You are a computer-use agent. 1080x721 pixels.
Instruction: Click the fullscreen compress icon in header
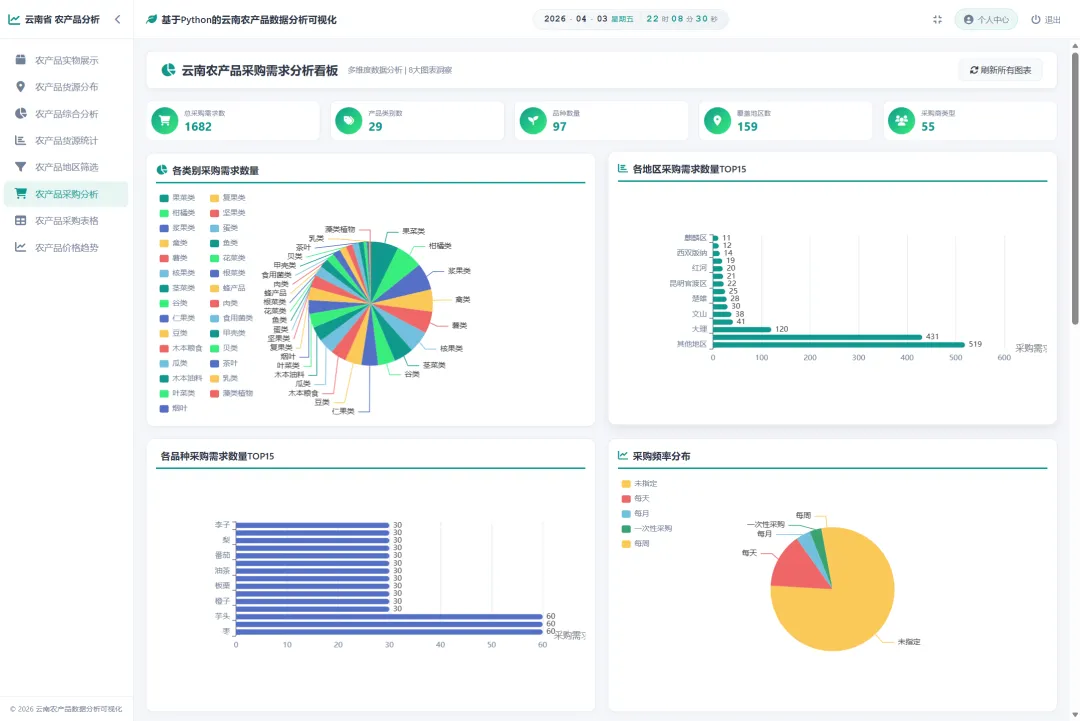[937, 19]
